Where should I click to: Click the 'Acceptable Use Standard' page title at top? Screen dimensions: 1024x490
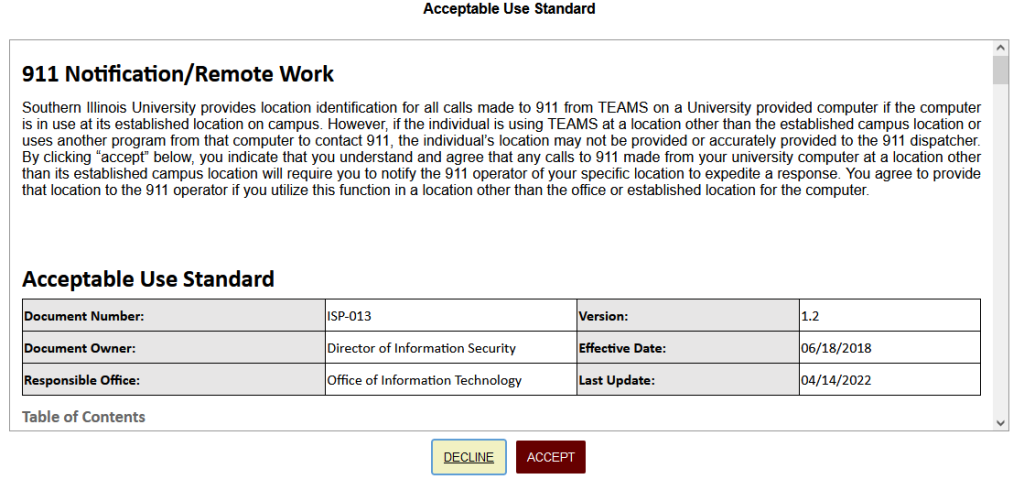(x=509, y=9)
